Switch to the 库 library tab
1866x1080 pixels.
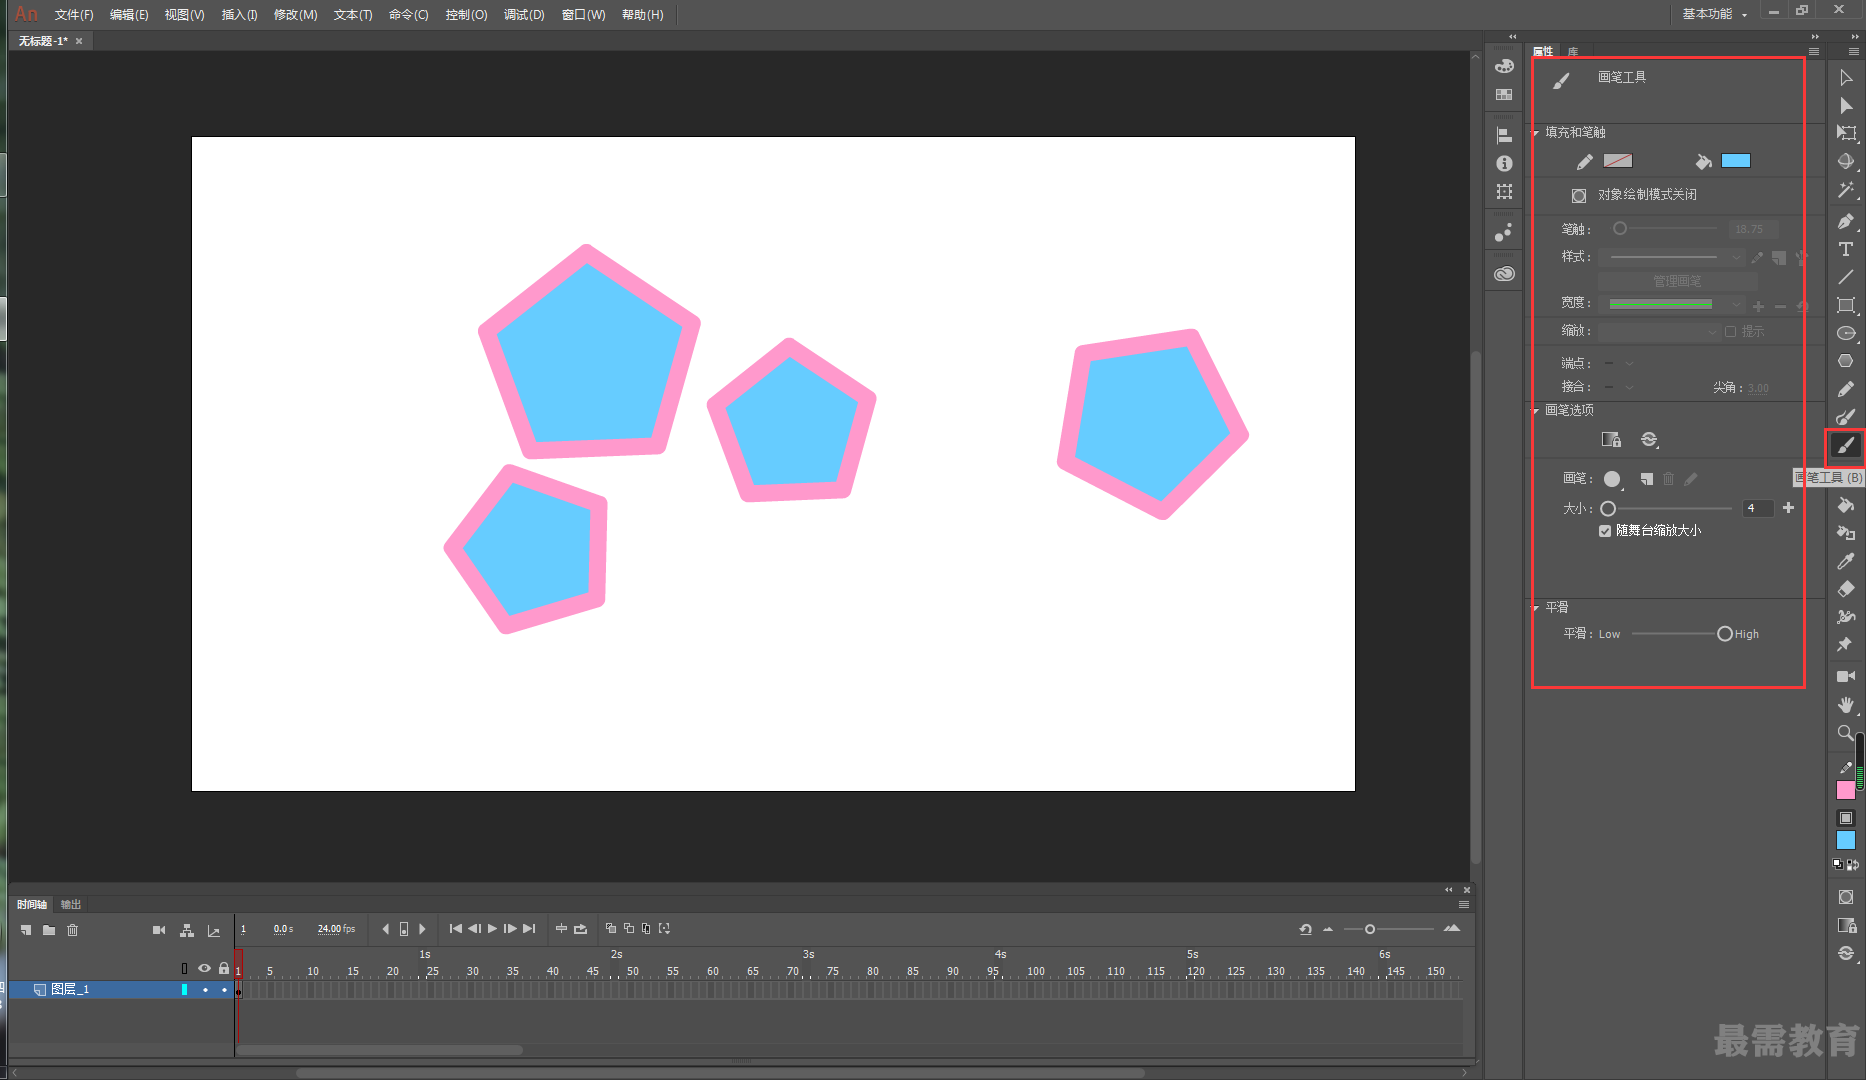pyautogui.click(x=1573, y=52)
